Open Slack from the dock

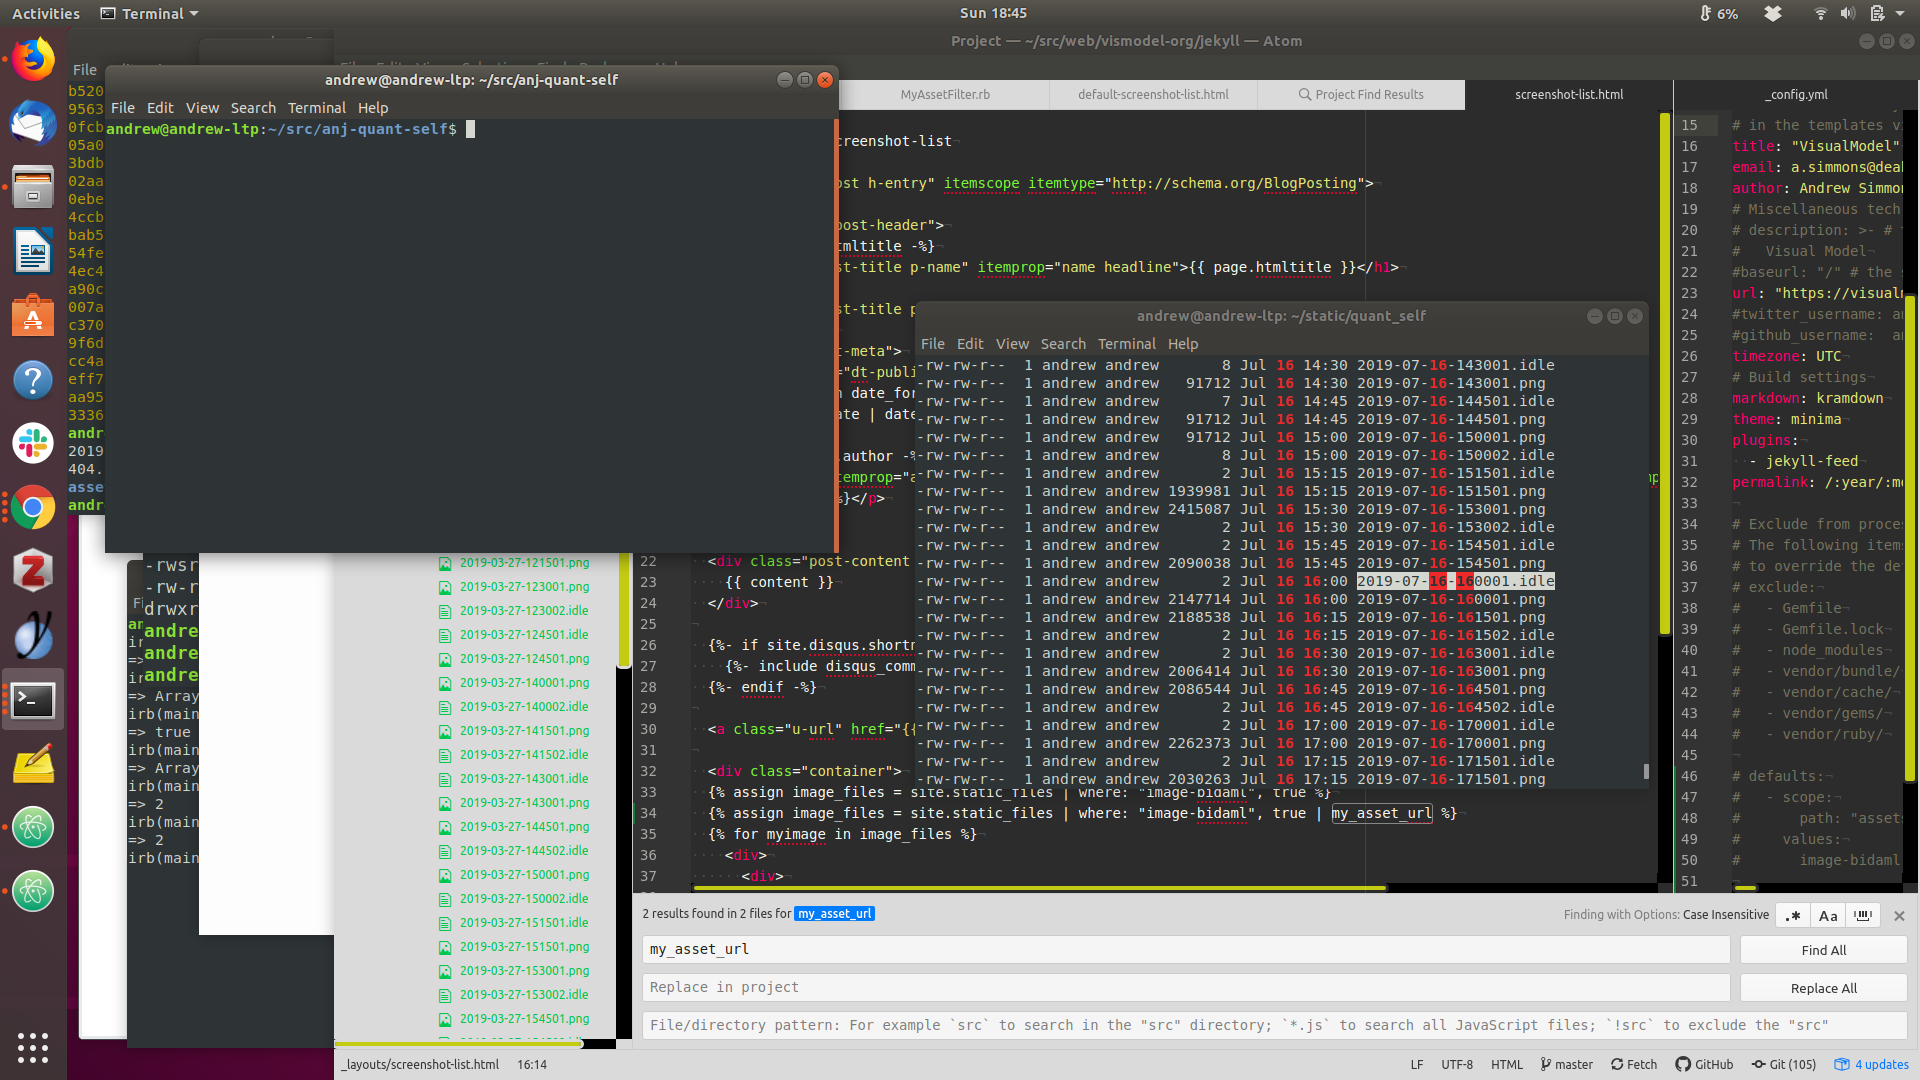(33, 443)
